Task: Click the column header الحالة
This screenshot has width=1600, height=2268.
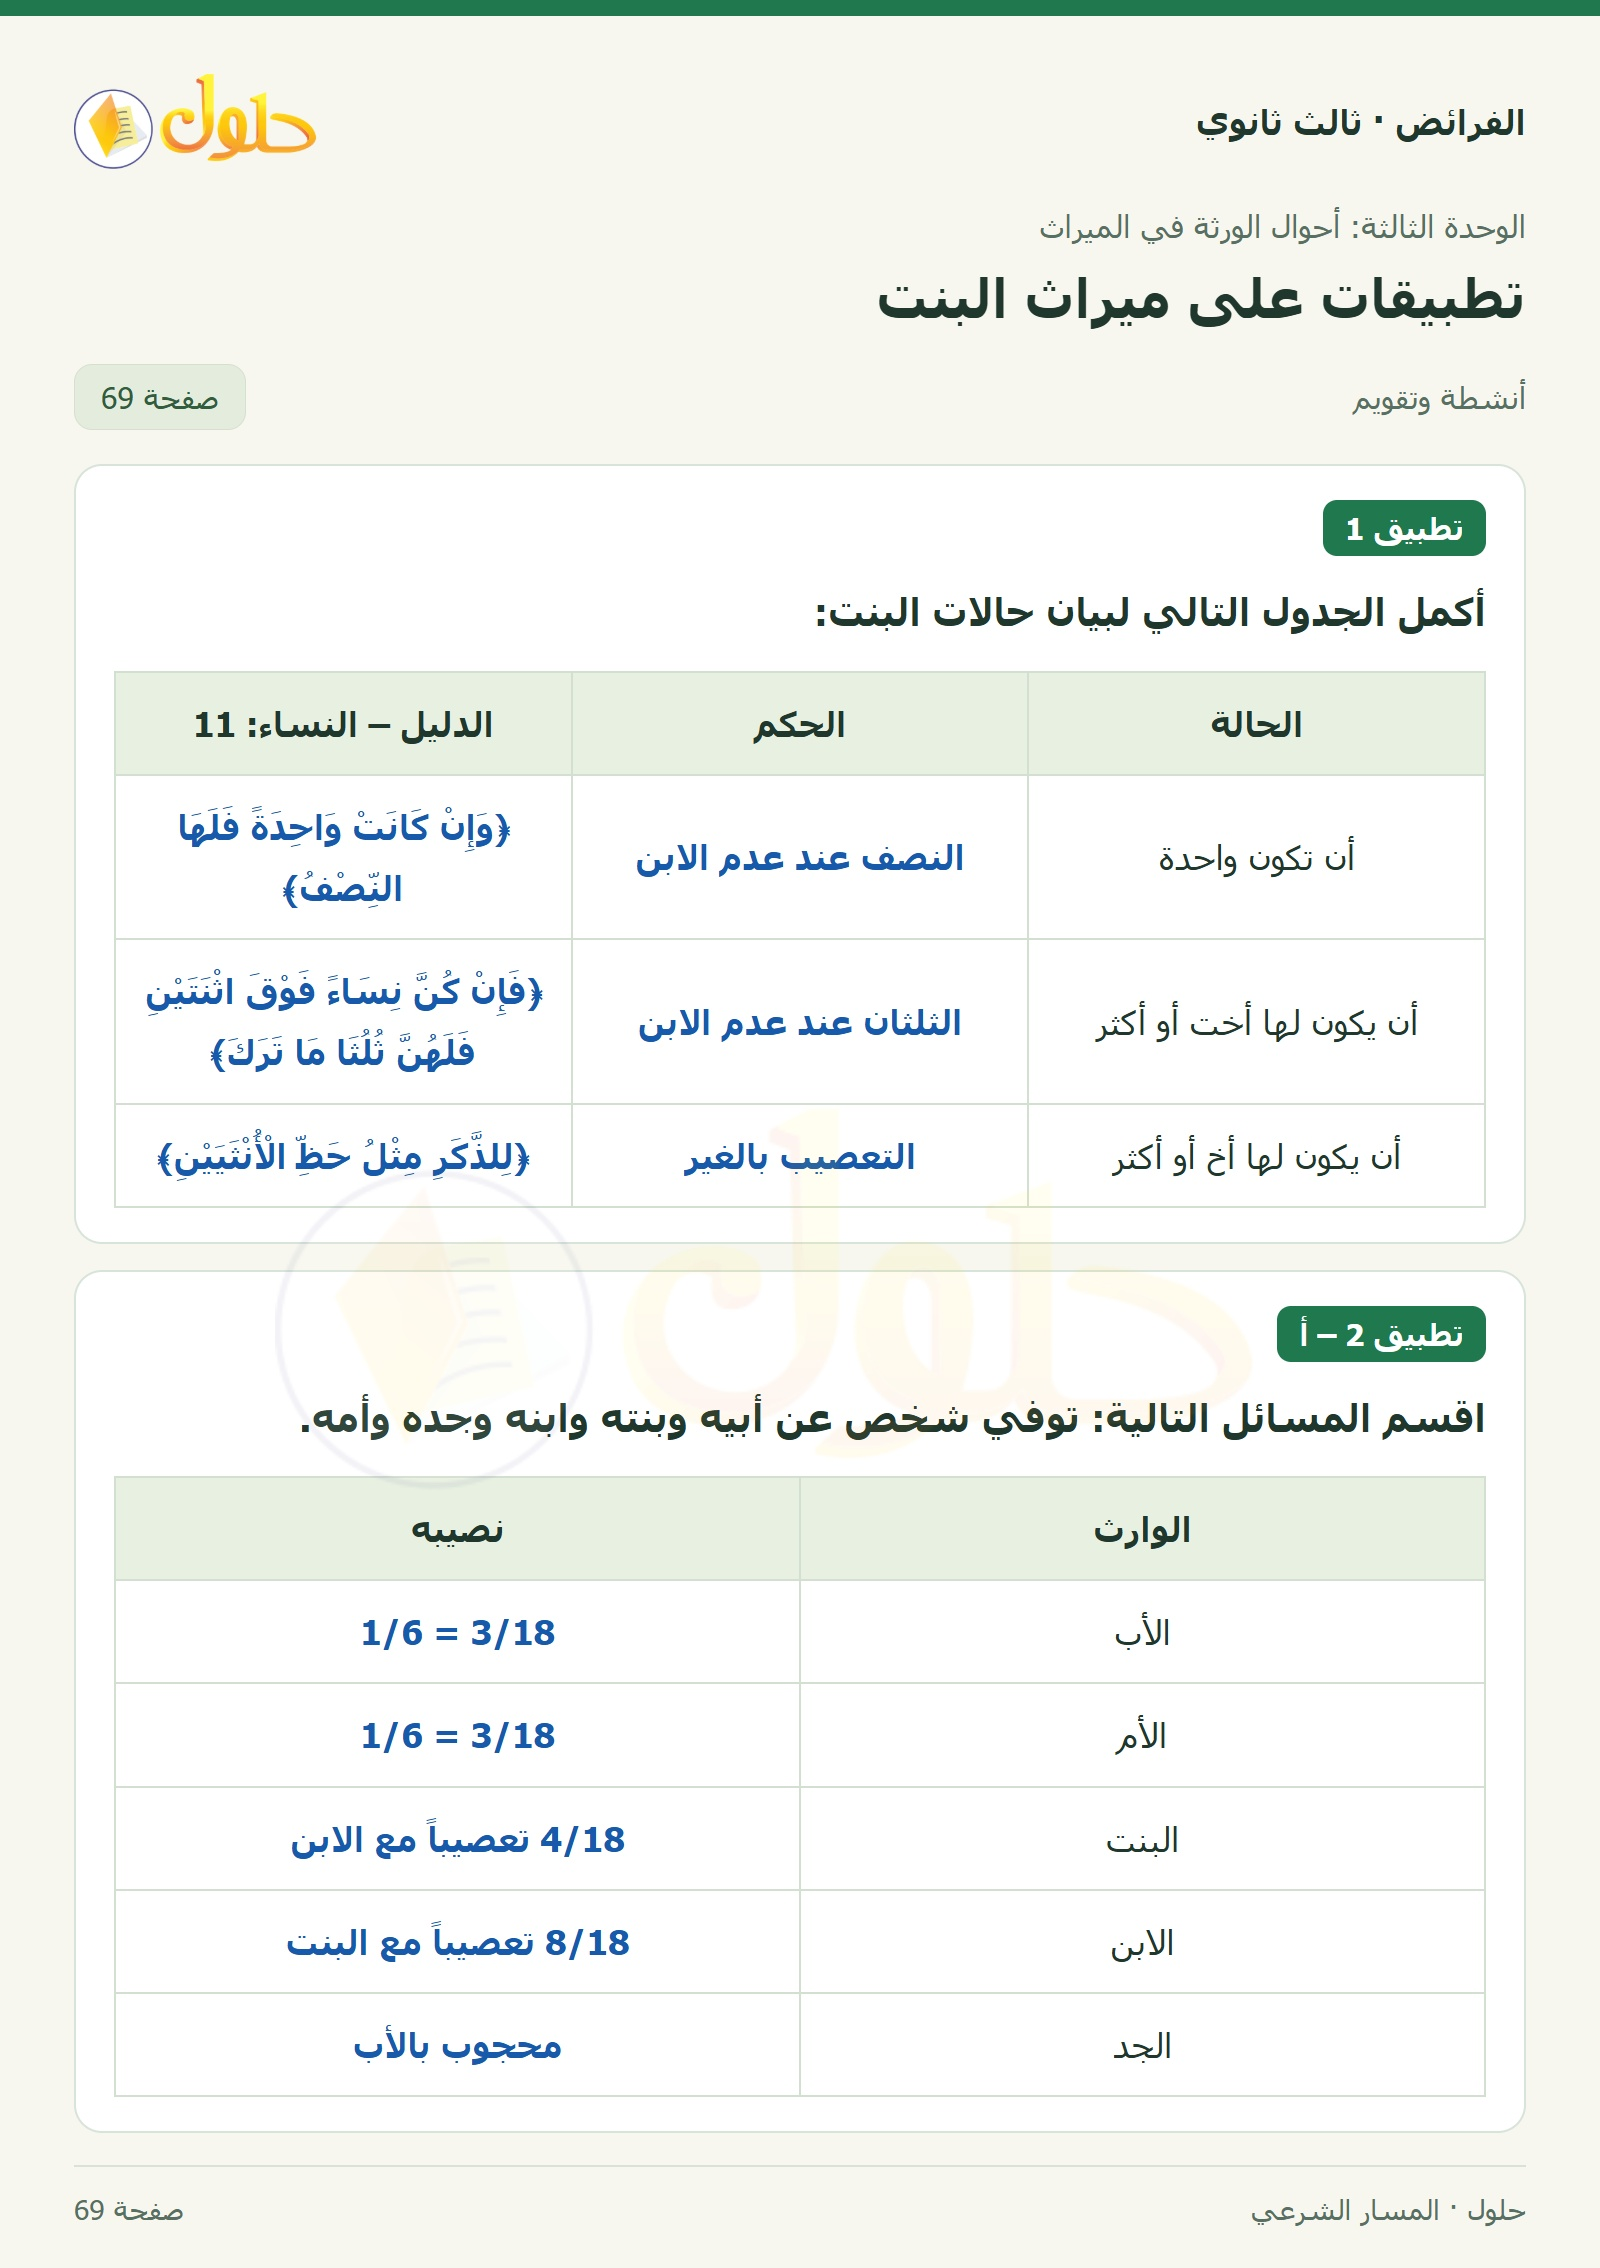Action: pyautogui.click(x=1256, y=724)
